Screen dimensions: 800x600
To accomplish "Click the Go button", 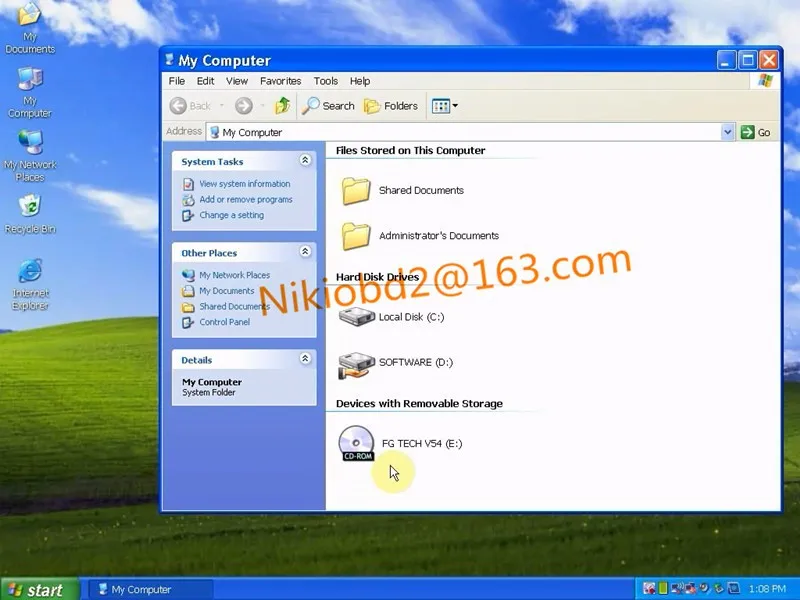I will click(756, 132).
